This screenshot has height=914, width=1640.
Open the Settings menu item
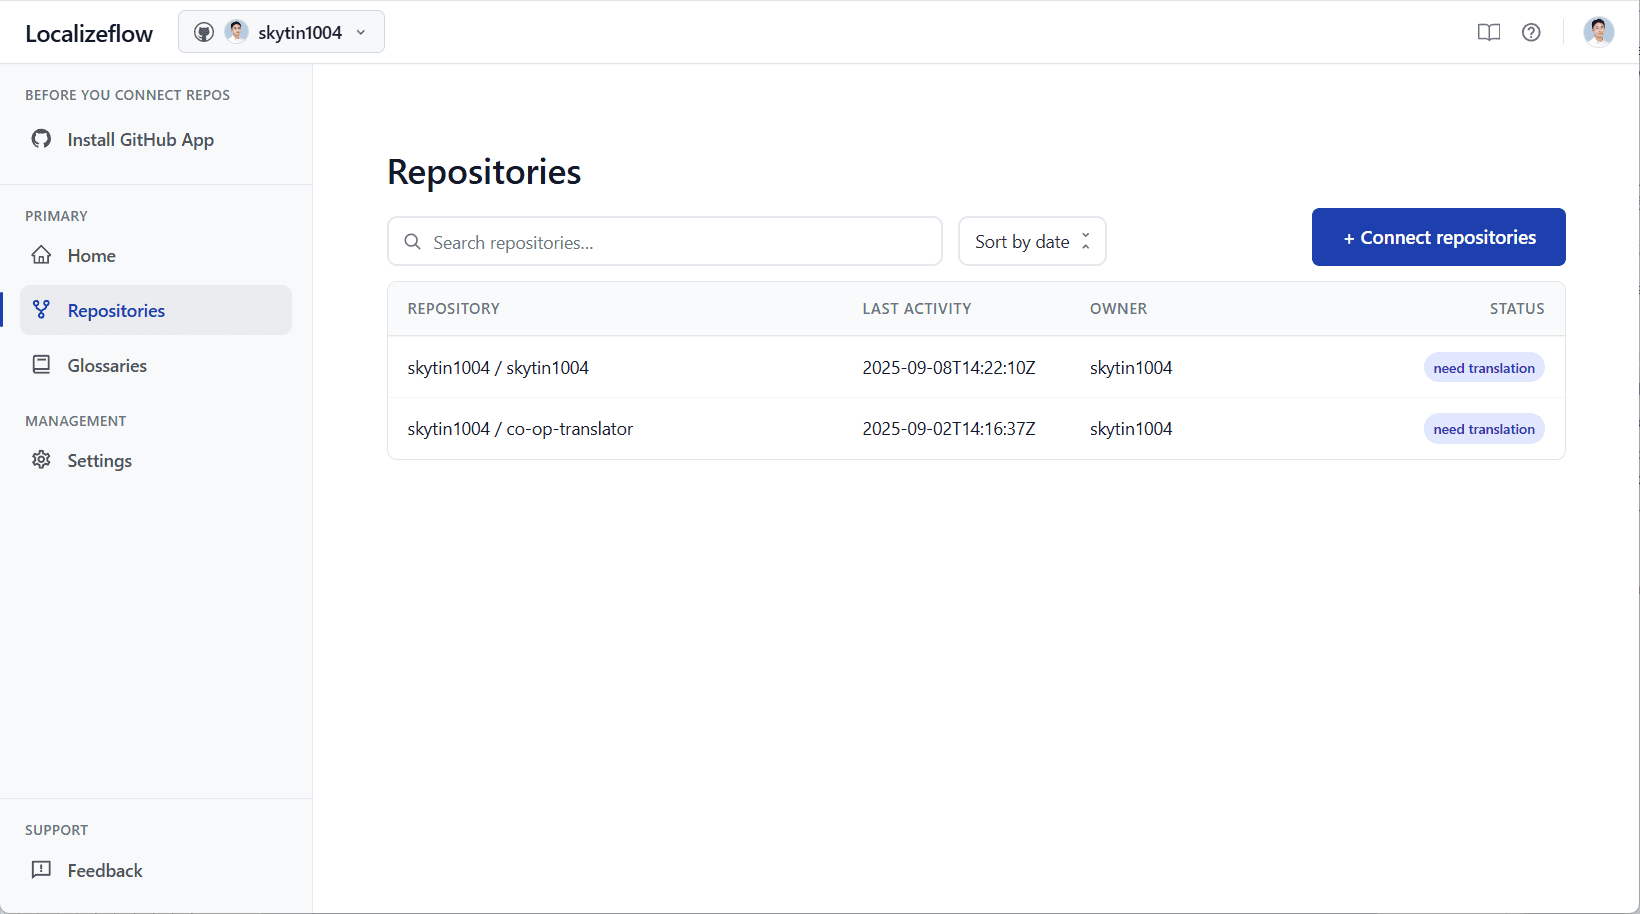tap(99, 460)
